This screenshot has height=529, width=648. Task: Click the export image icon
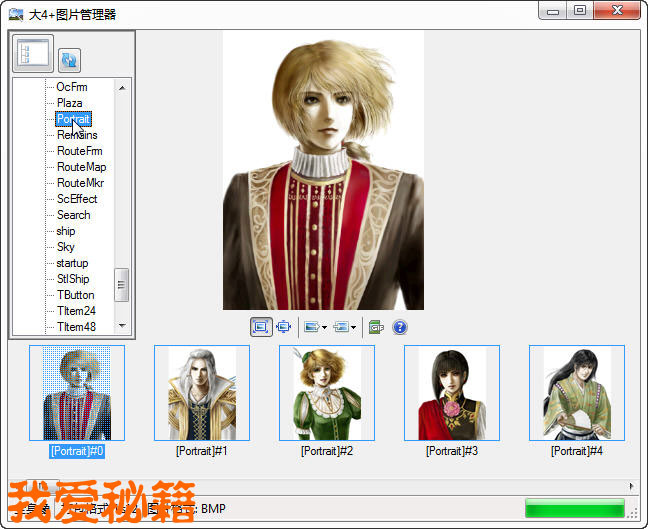(311, 327)
